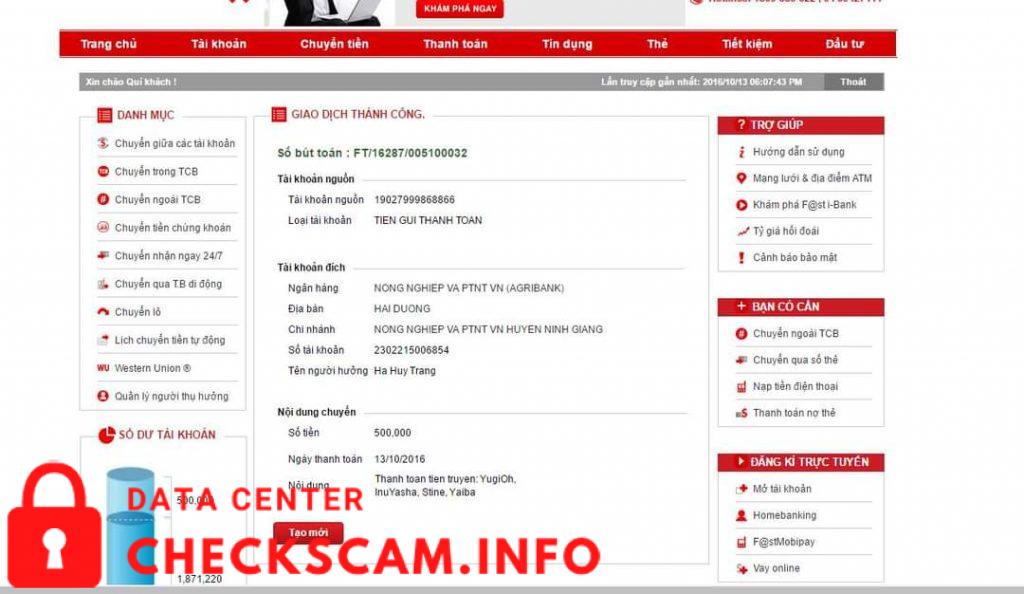Click exclamation icon beside Cảnh báo bảo mật
The image size is (1024, 594).
[x=741, y=257]
